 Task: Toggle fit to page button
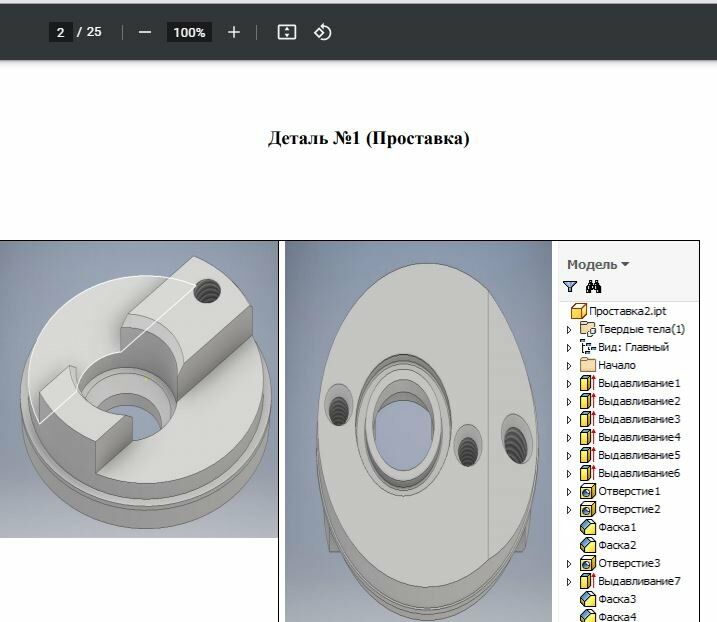[x=287, y=32]
